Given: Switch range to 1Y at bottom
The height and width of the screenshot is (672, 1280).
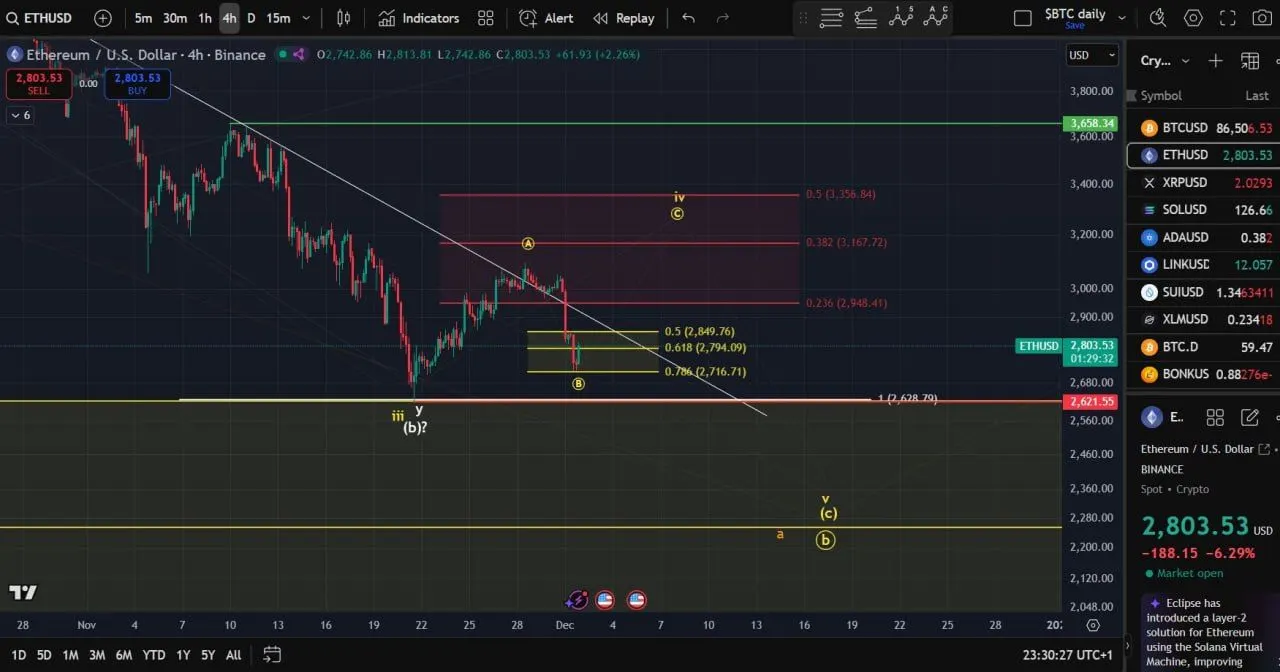Looking at the screenshot, I should tap(182, 655).
